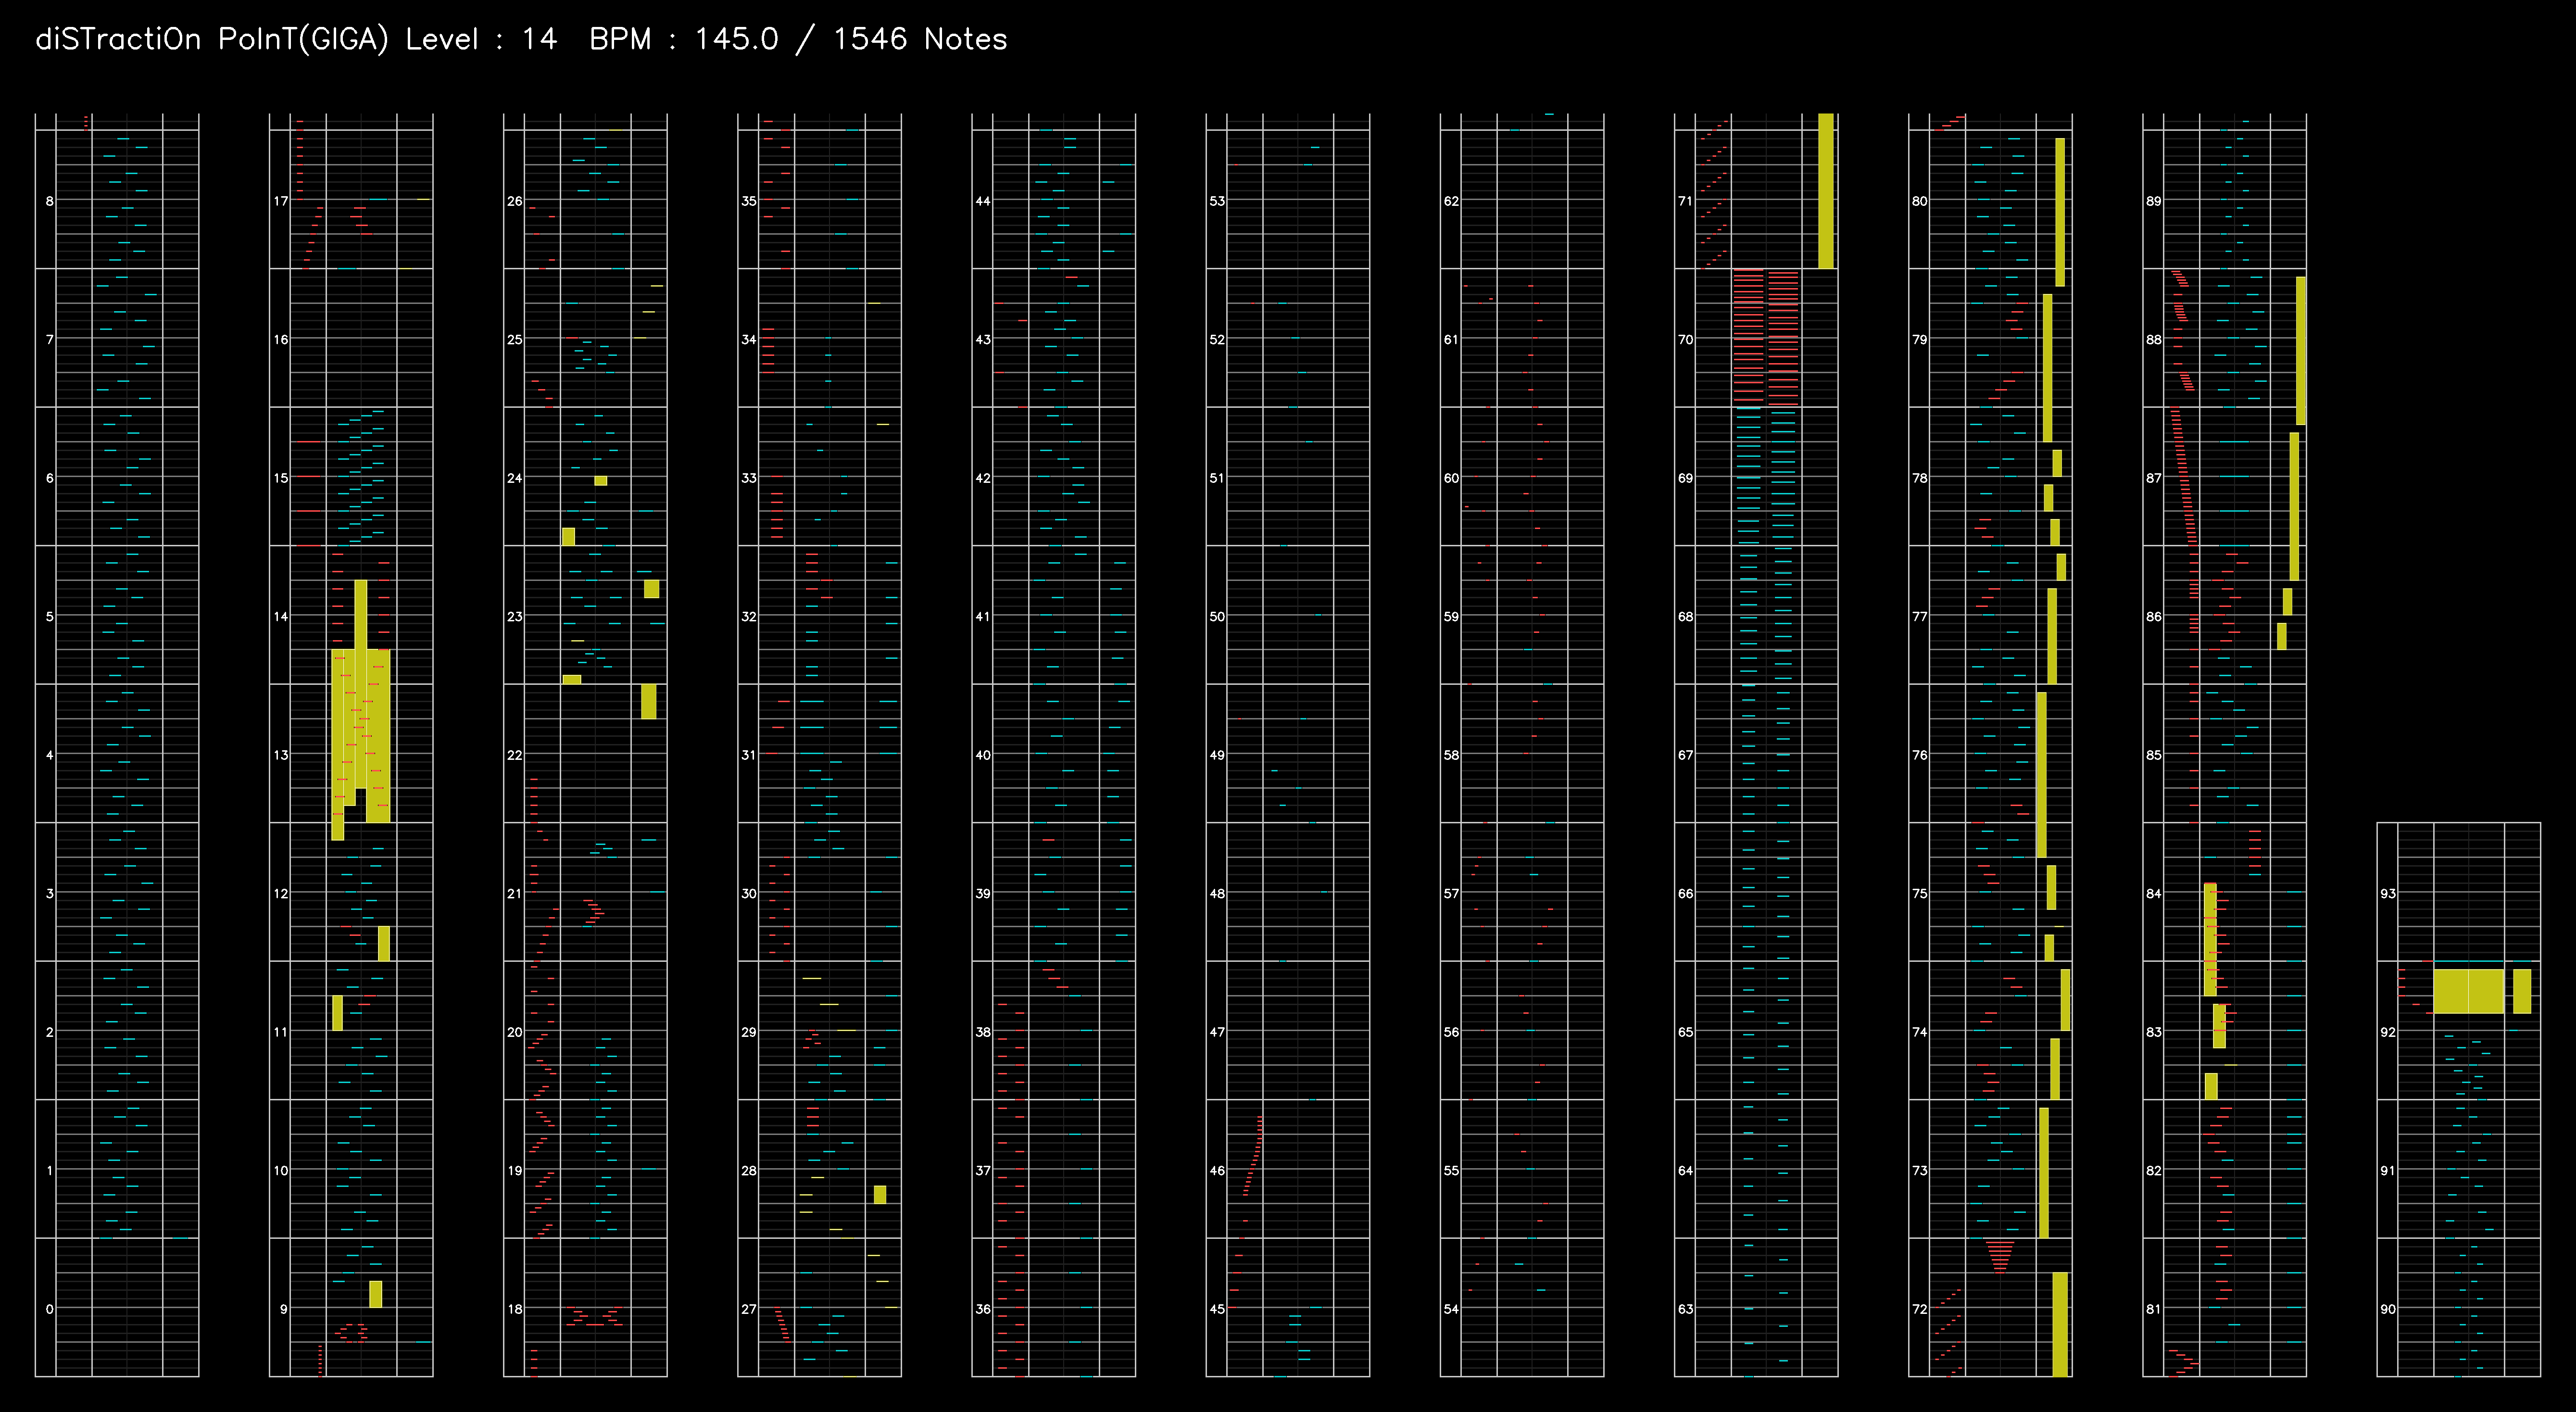Click measure 93 label
The image size is (2576, 1412).
pos(2388,894)
